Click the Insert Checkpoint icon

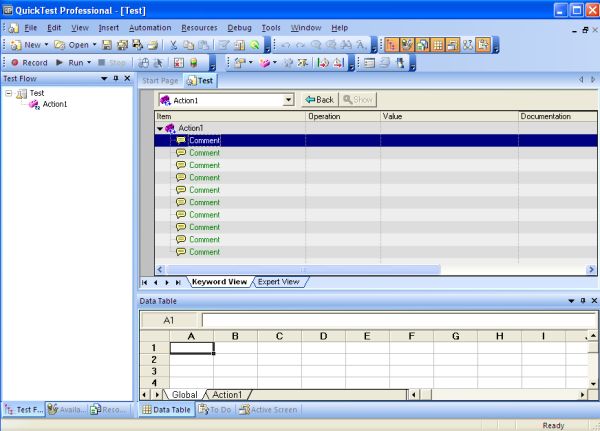coord(240,62)
